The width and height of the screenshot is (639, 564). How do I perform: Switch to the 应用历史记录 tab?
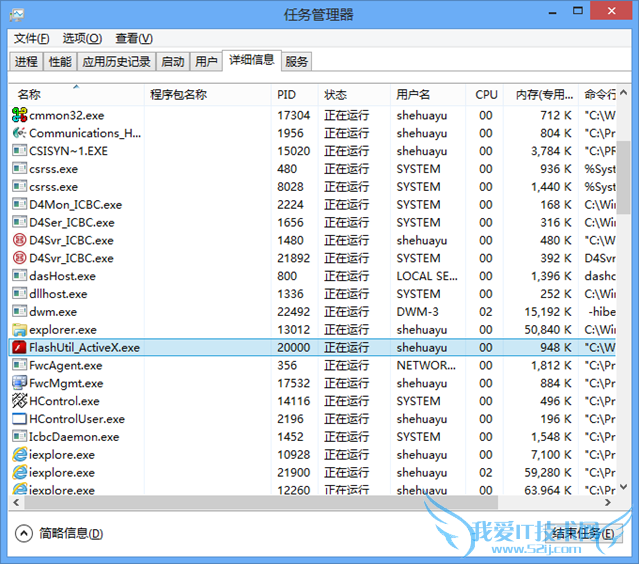[x=117, y=62]
